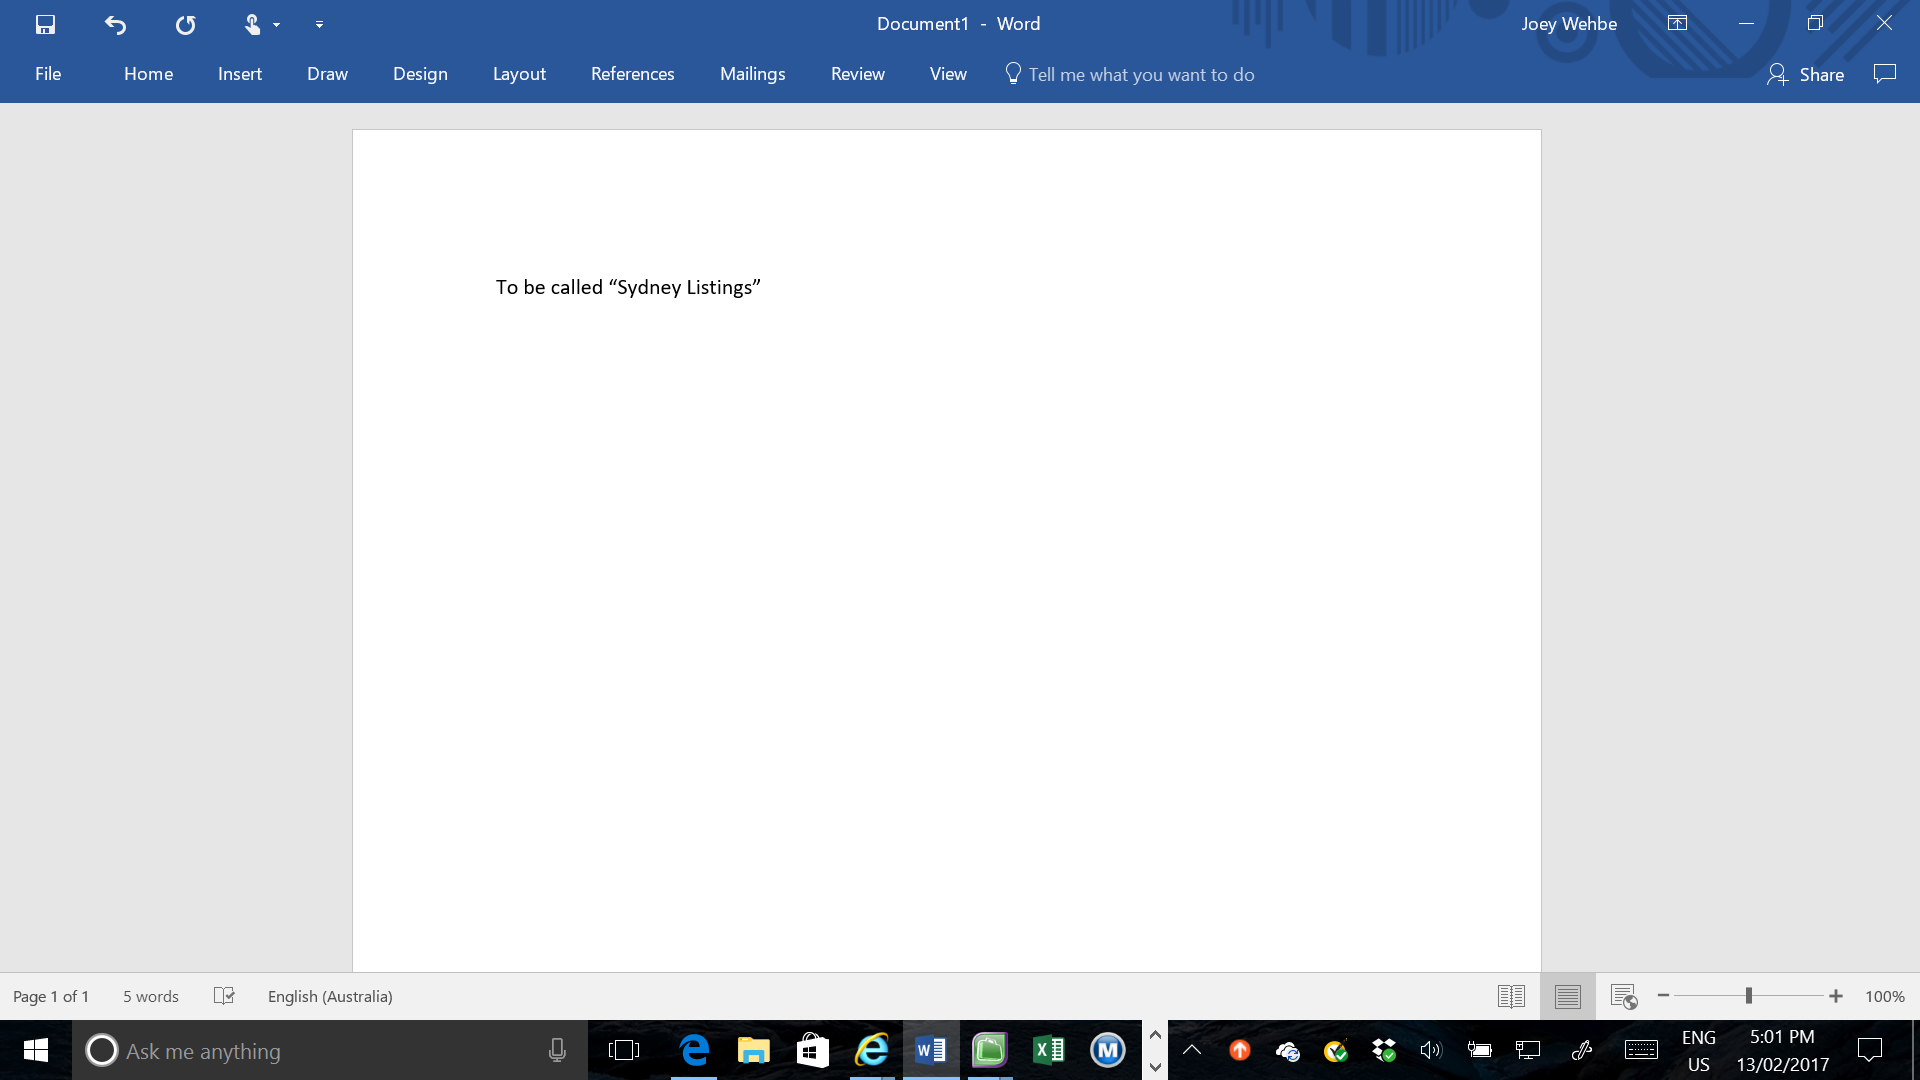This screenshot has width=1920, height=1080.
Task: Click the Redo/Repeat icon
Action: [x=185, y=24]
